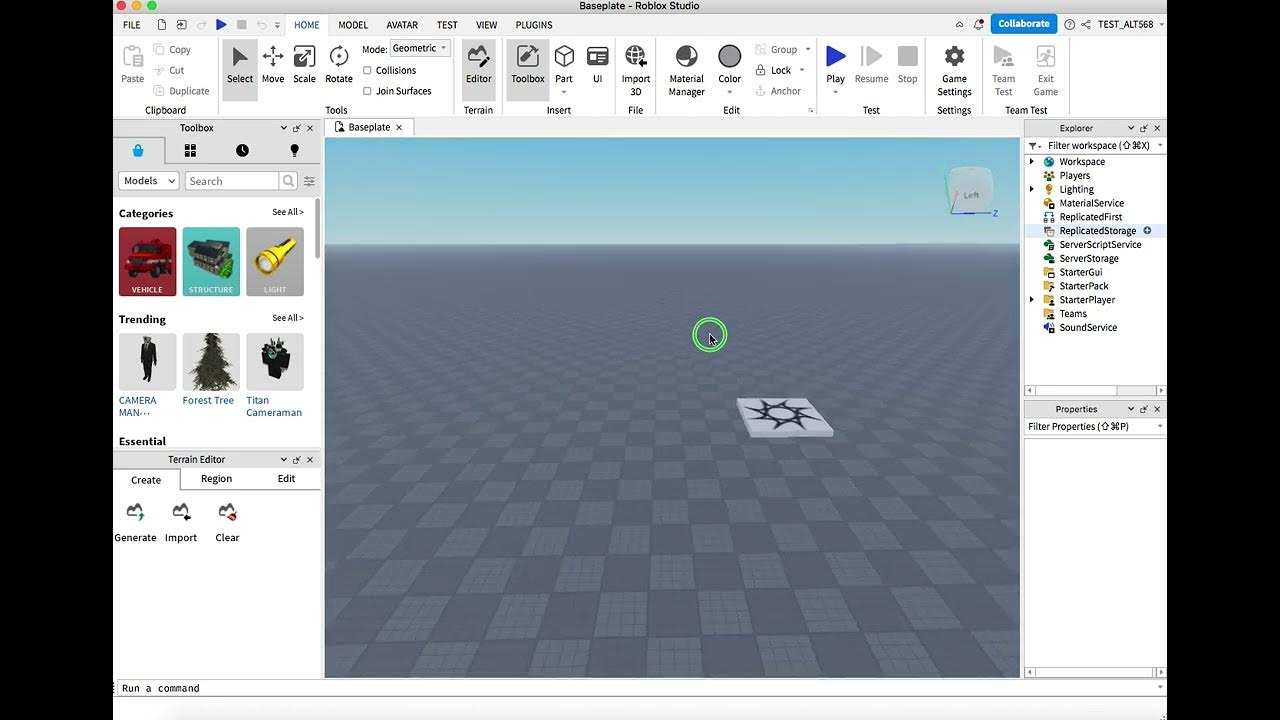Open the help question mark icon
The image size is (1280, 720).
click(1070, 24)
